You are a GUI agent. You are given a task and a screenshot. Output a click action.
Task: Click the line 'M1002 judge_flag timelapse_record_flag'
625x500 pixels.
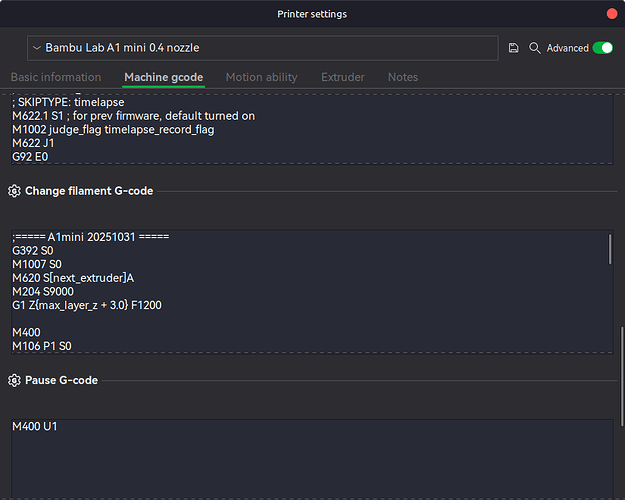pyautogui.click(x=113, y=130)
